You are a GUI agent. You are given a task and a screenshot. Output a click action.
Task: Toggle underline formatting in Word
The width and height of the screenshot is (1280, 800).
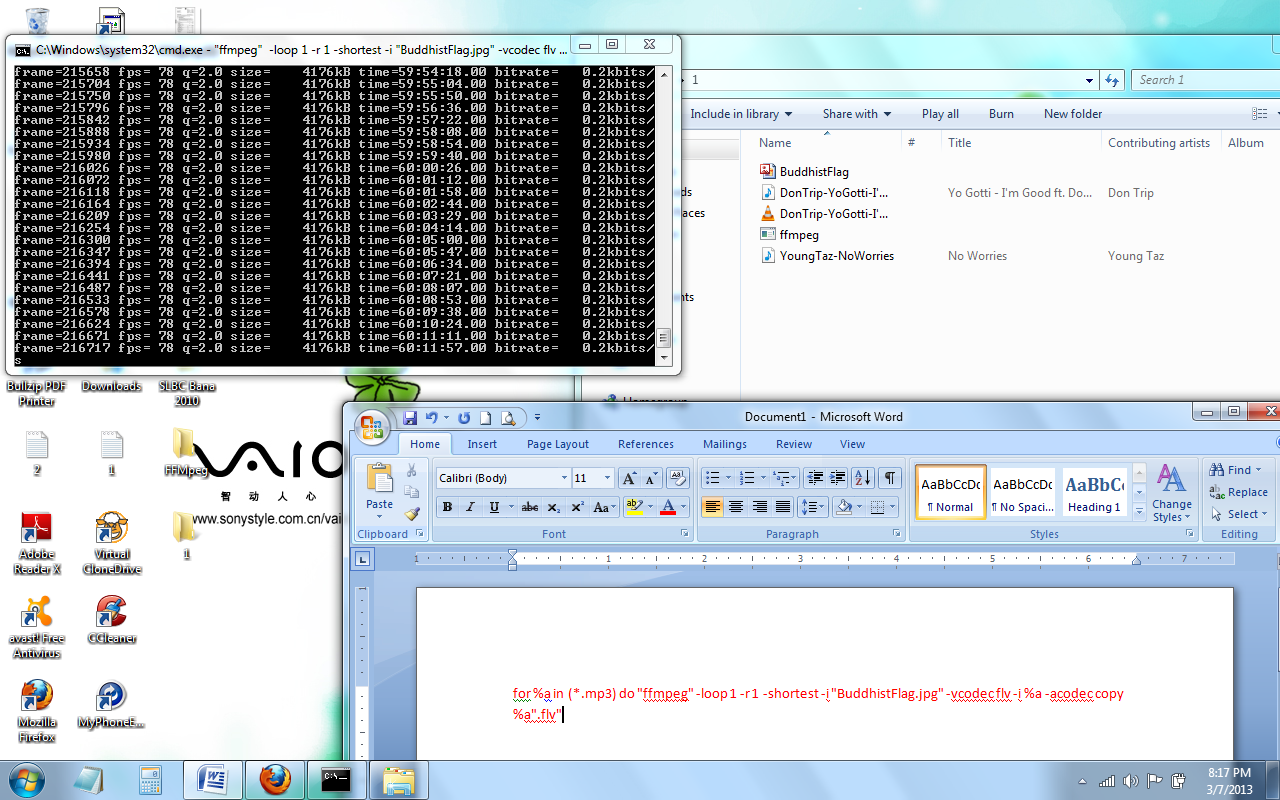pyautogui.click(x=494, y=507)
